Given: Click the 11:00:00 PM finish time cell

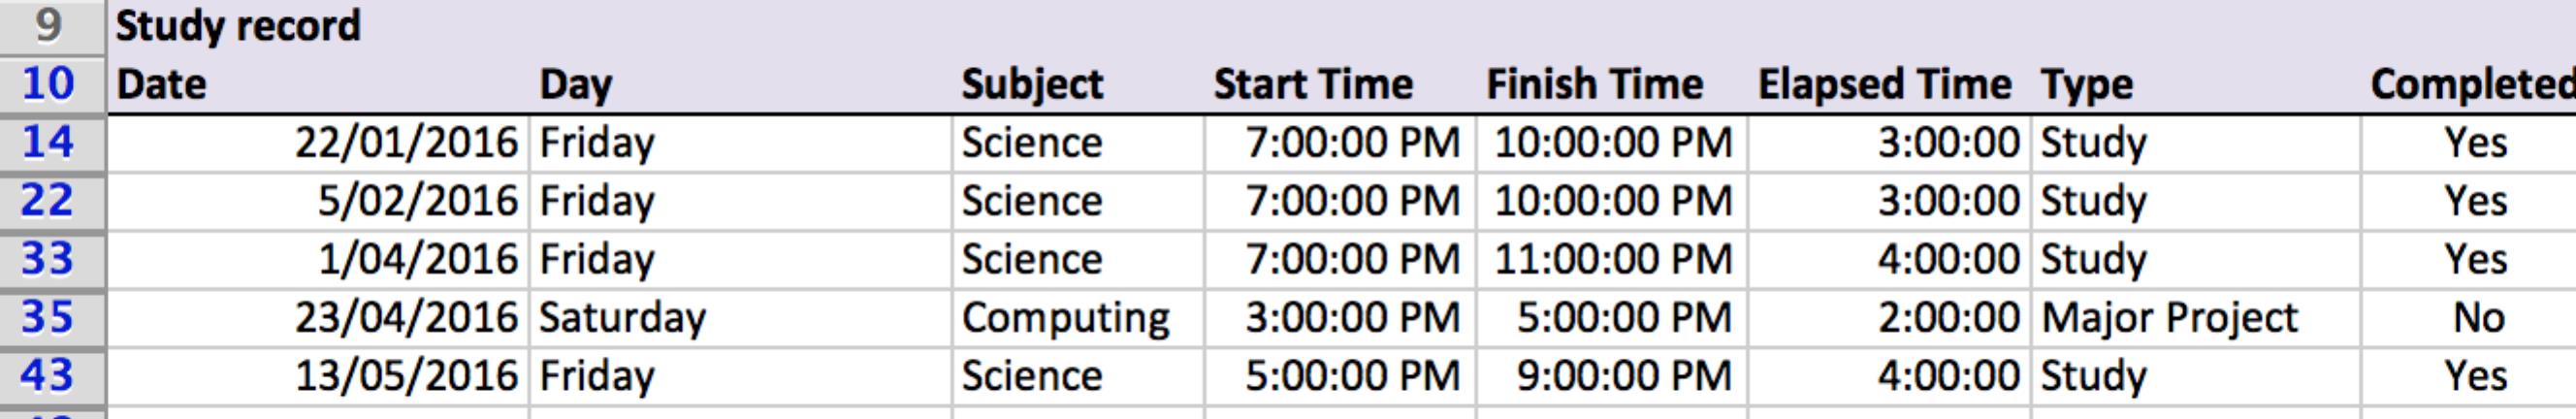Looking at the screenshot, I should tap(1612, 260).
